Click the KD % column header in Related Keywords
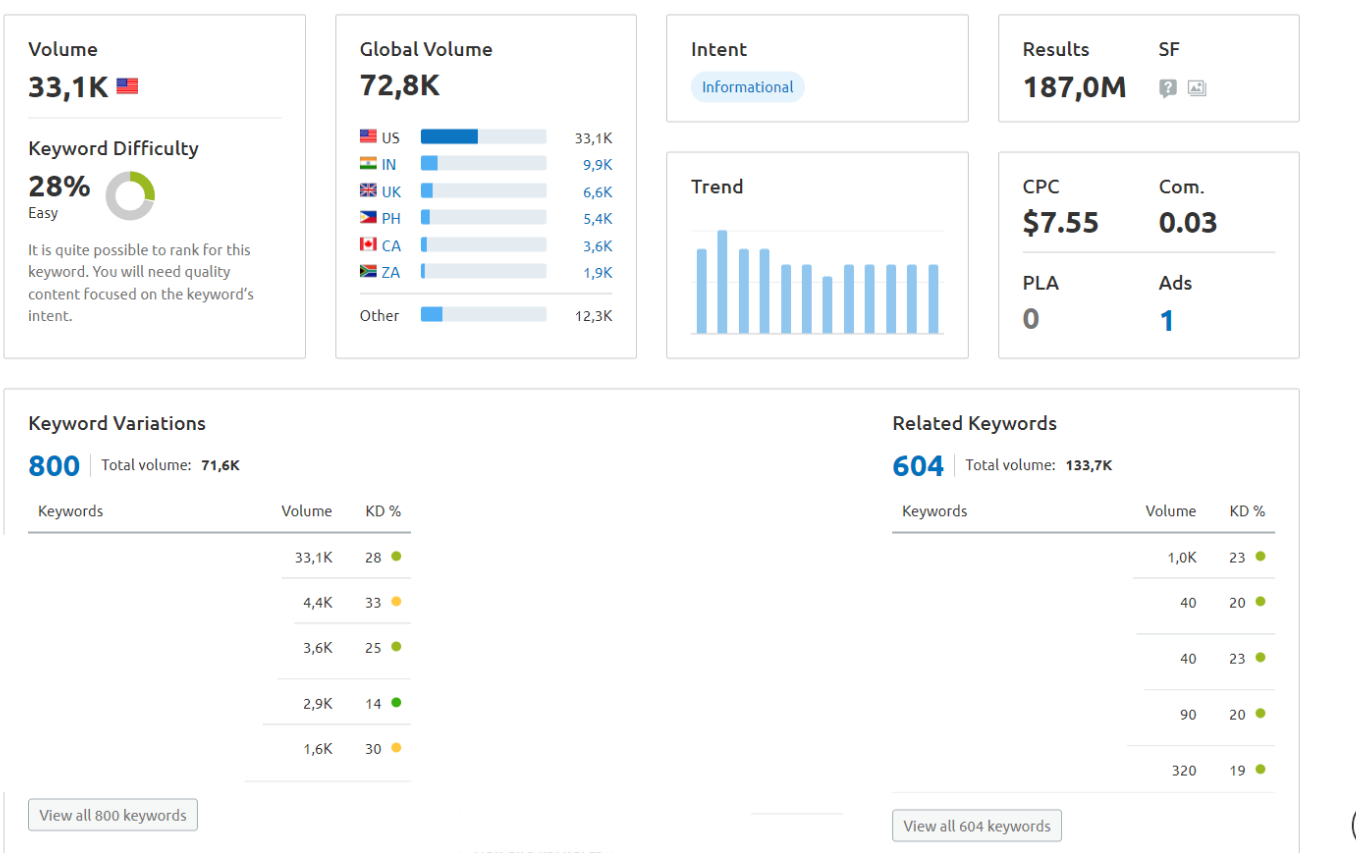Screen dimensions: 1356x853 1247,511
